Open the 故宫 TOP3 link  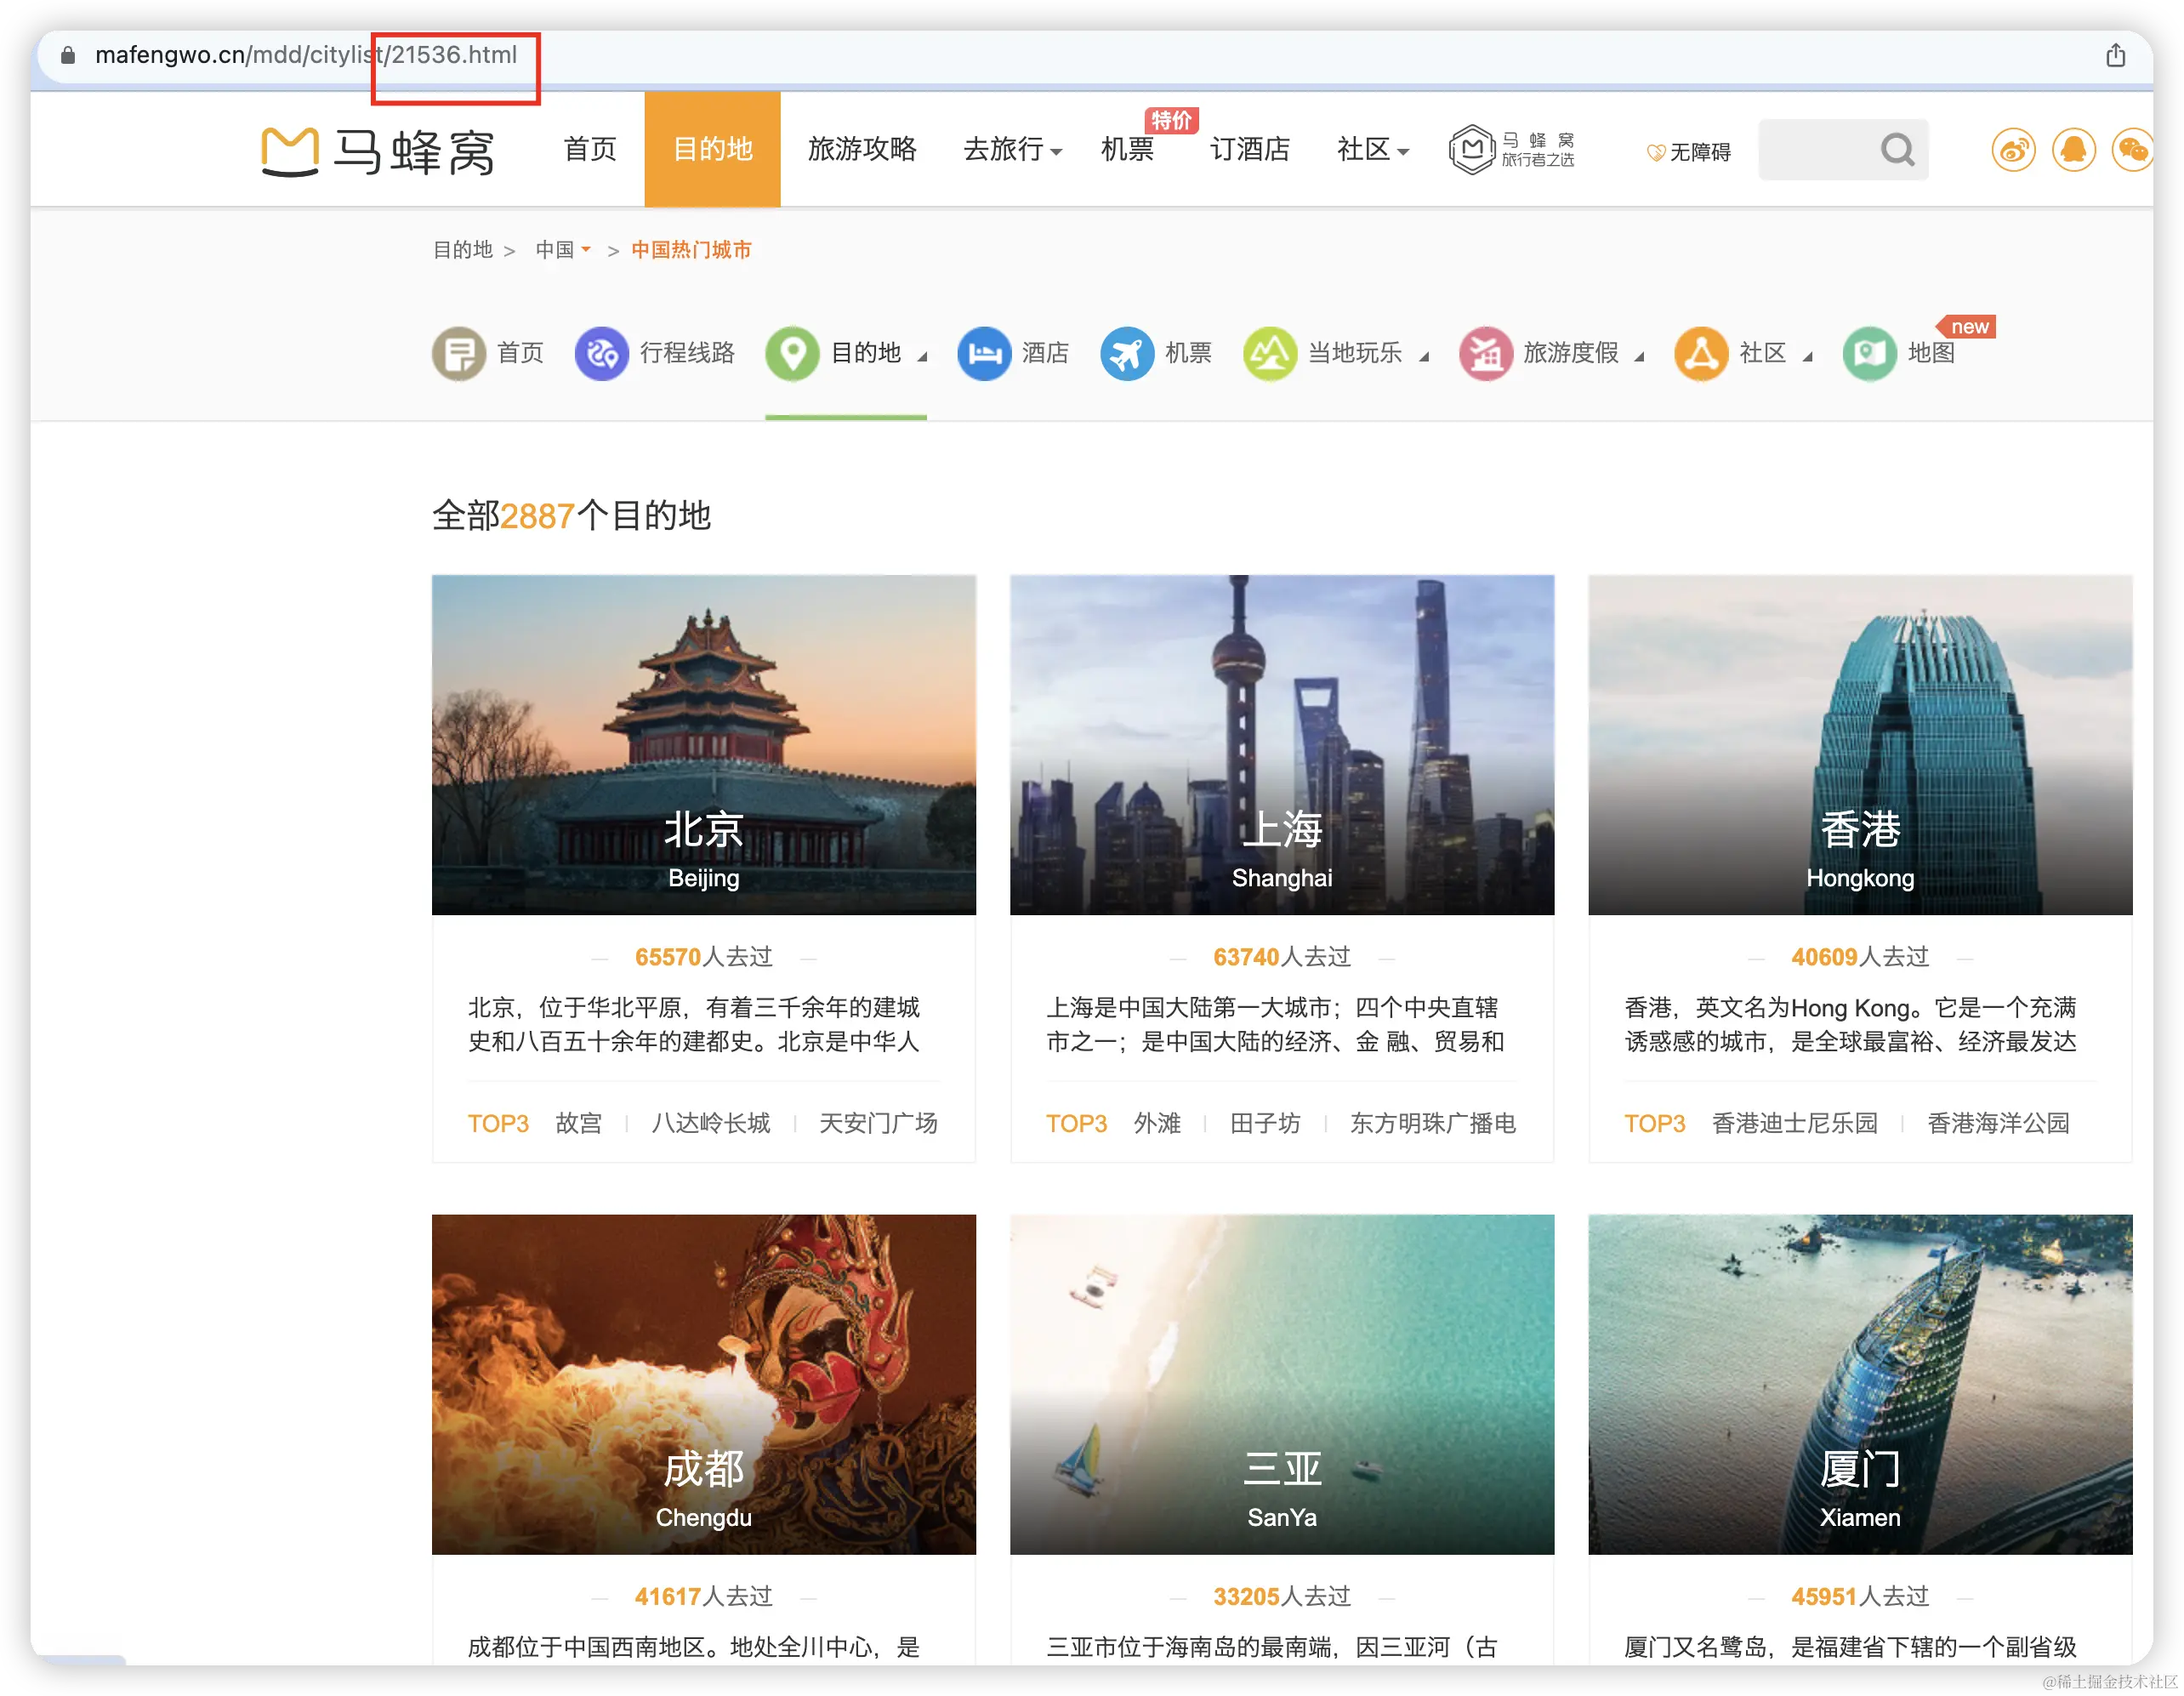point(578,1123)
